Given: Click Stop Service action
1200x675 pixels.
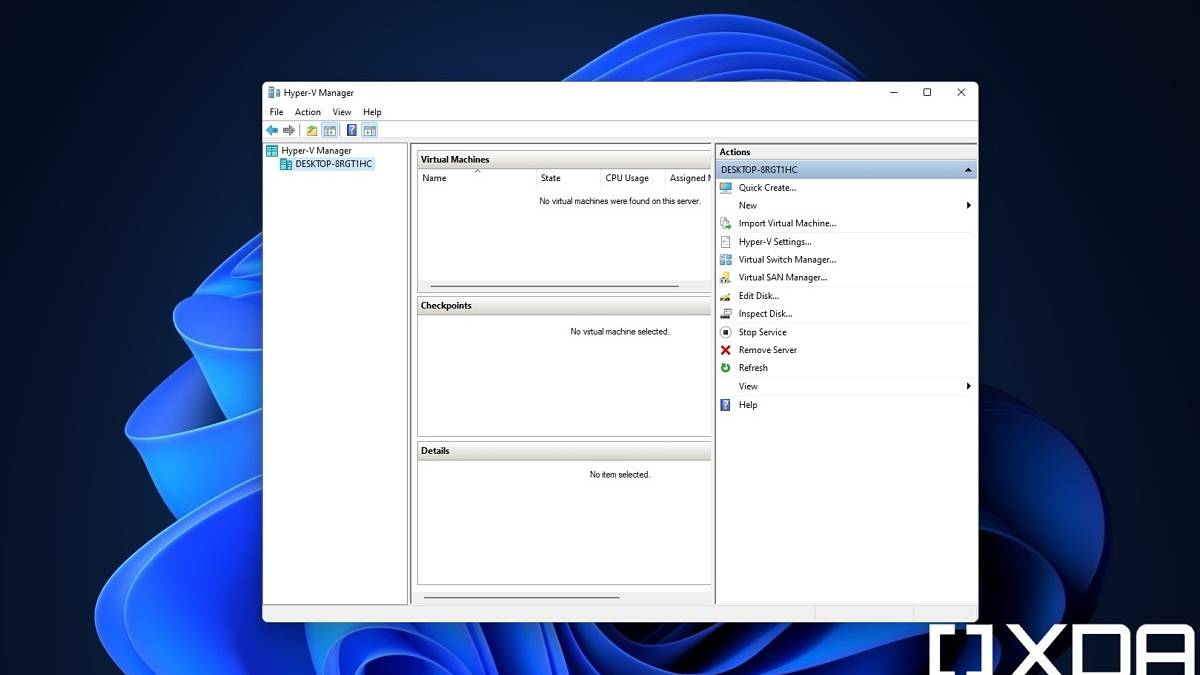Looking at the screenshot, I should tap(762, 332).
